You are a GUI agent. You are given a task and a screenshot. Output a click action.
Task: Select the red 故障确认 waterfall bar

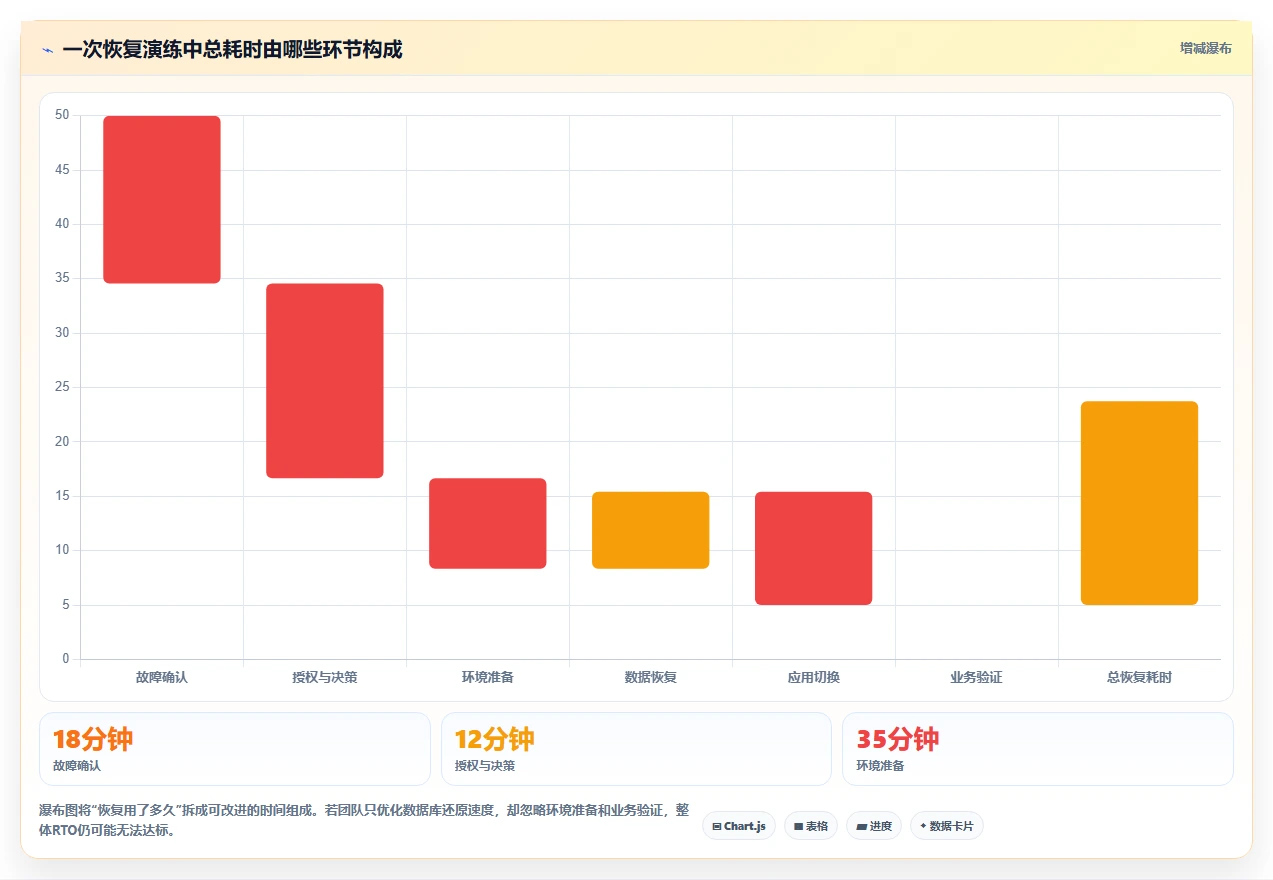(x=162, y=200)
